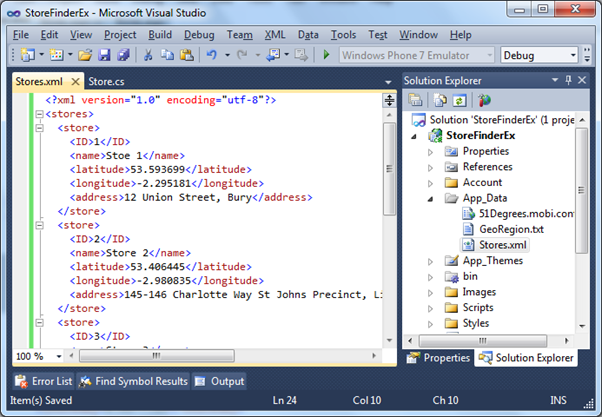Click the Navigate Forward toolbar icon
The height and width of the screenshot is (418, 604).
301,55
